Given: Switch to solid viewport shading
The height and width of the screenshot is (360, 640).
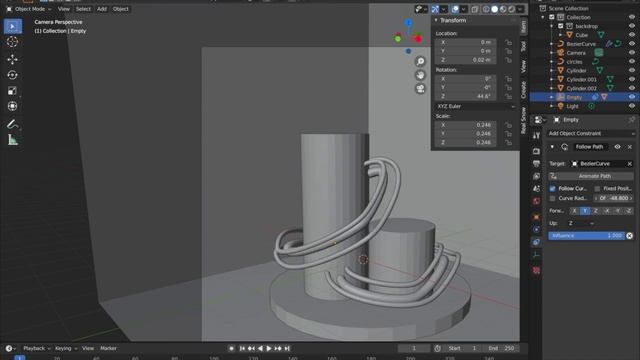Looking at the screenshot, I should pyautogui.click(x=495, y=9).
